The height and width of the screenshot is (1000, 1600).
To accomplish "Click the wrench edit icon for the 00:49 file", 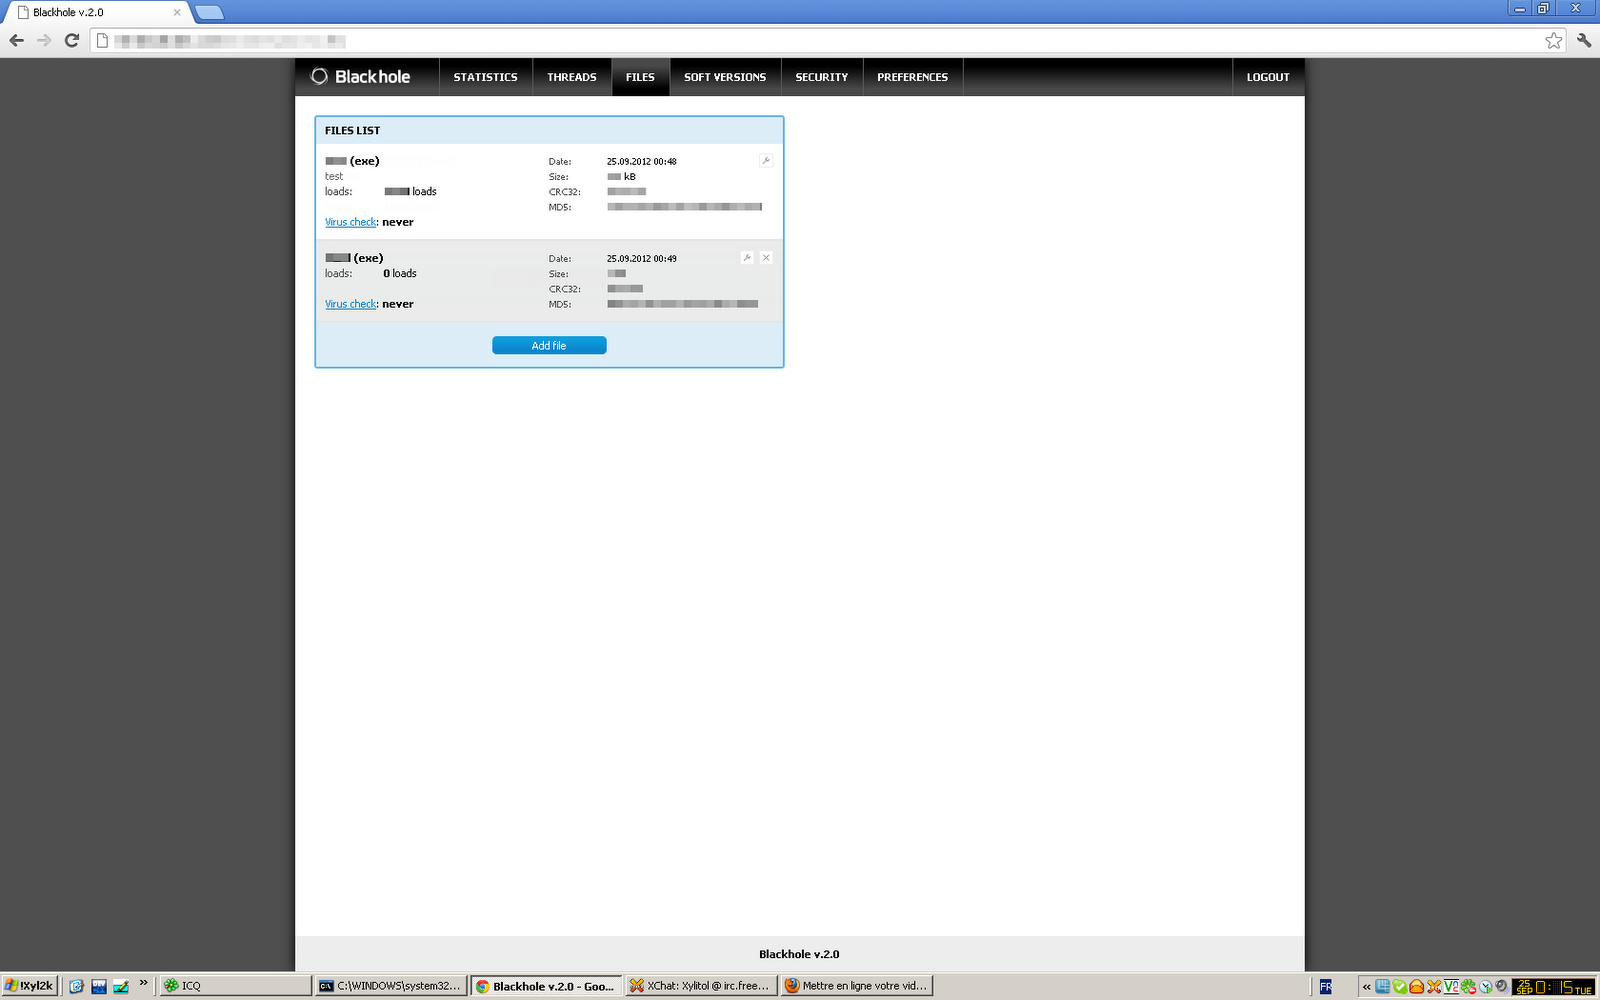I will [x=747, y=258].
